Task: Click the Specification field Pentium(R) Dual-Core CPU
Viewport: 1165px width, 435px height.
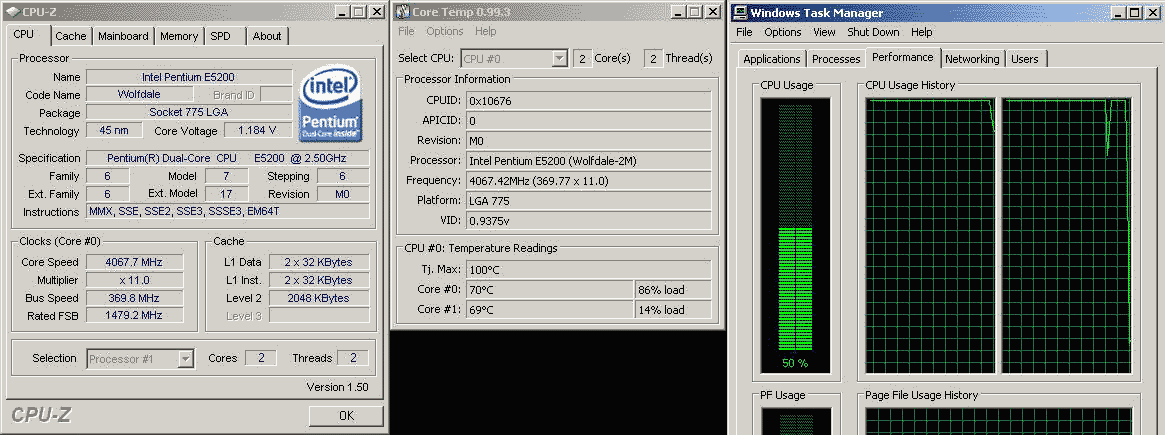Action: pos(227,158)
